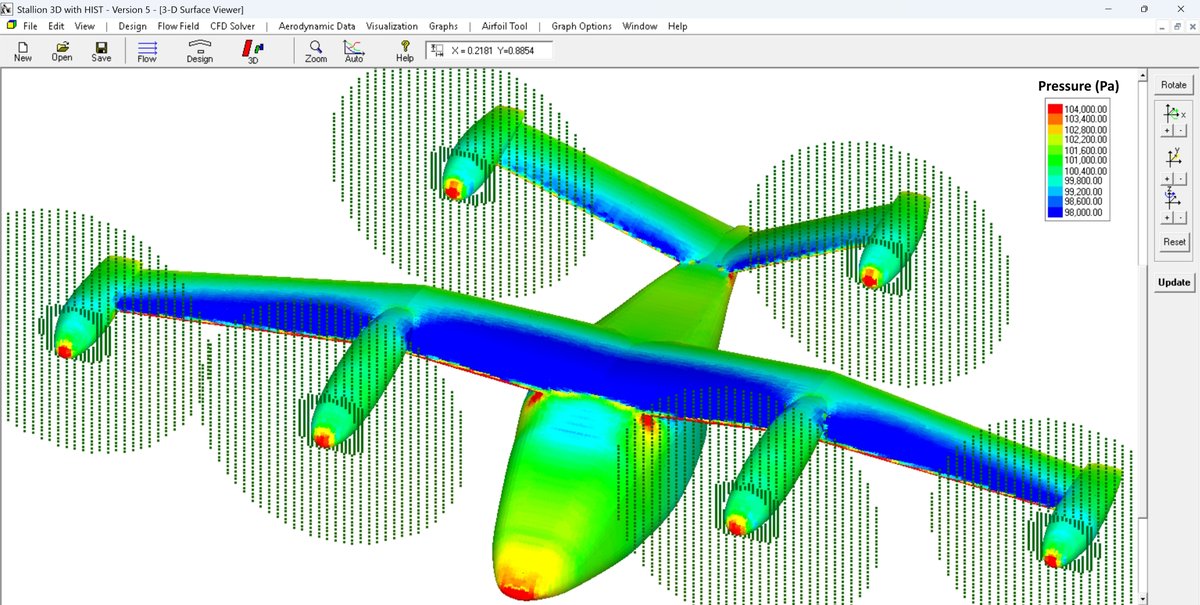This screenshot has width=1200, height=605.
Task: Decrease z-axis rotation with minus button
Action: 1180,217
